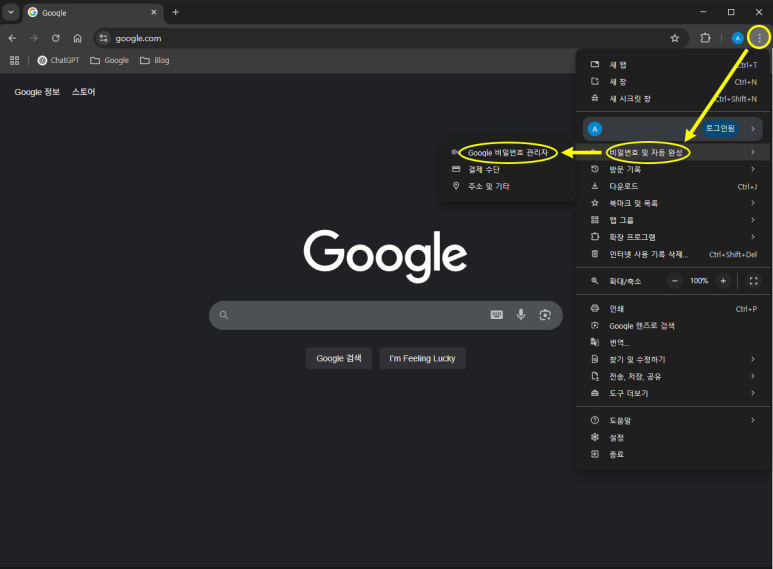Expand the 로그인됨 profile row
This screenshot has height=569, width=773.
pos(672,129)
